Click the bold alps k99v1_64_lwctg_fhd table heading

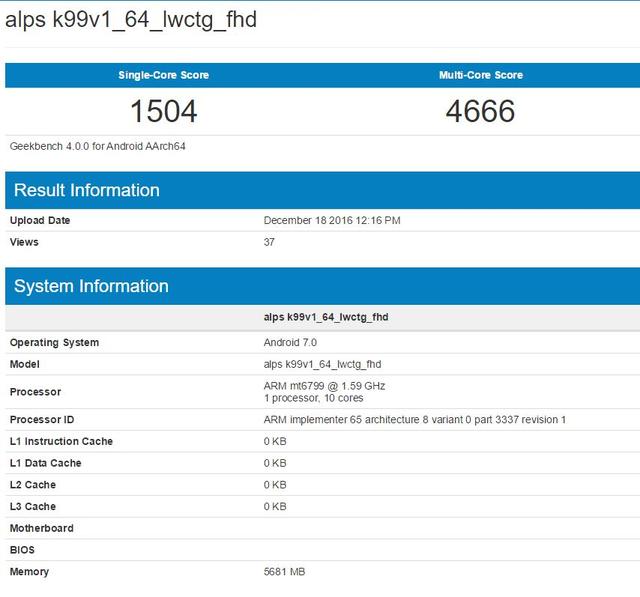point(326,317)
